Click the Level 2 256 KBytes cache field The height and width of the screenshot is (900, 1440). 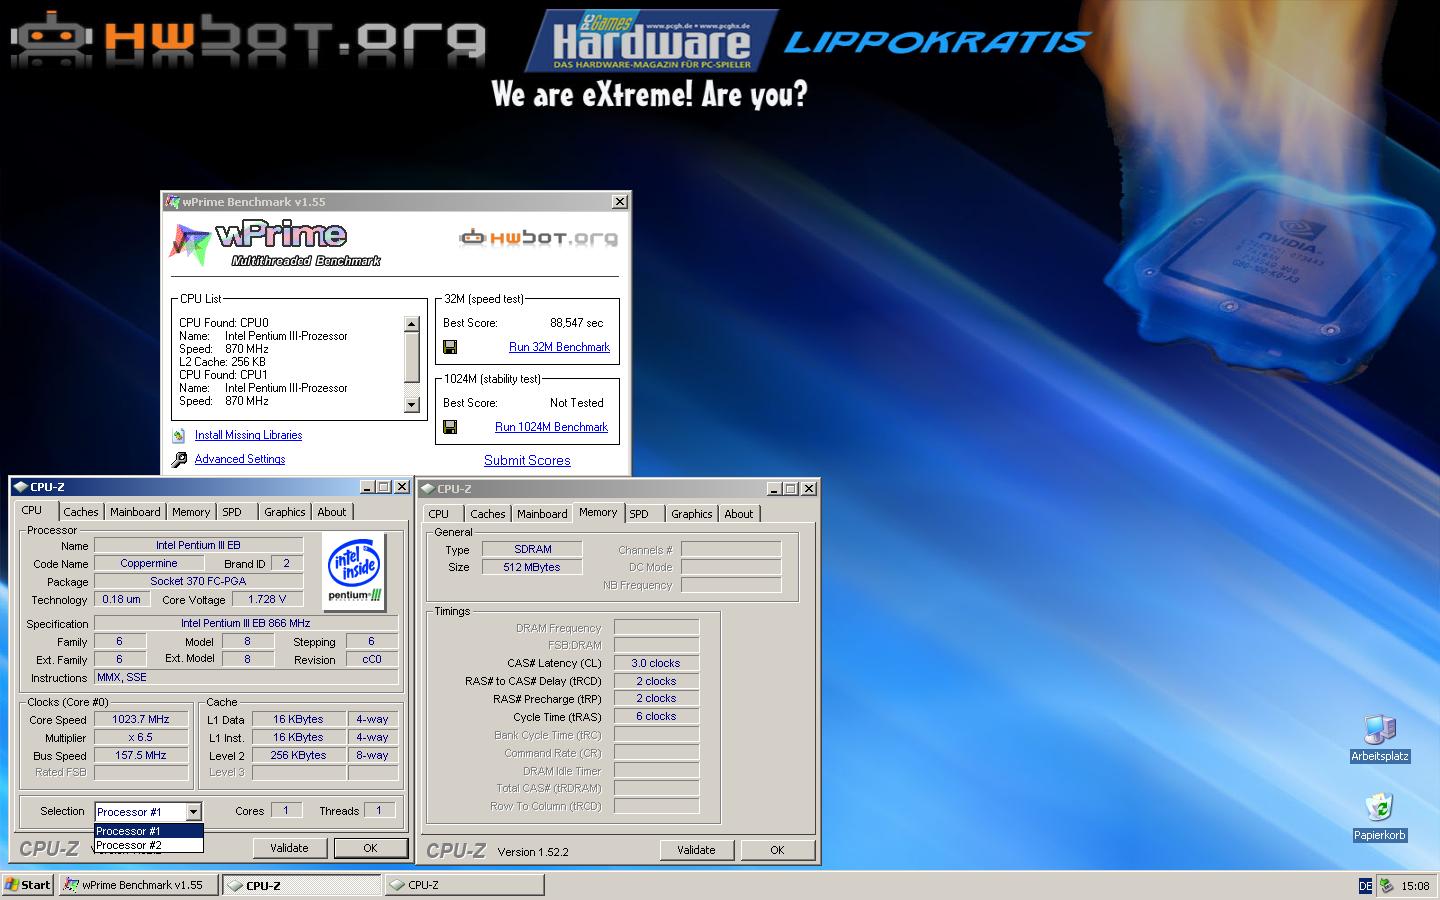point(299,755)
